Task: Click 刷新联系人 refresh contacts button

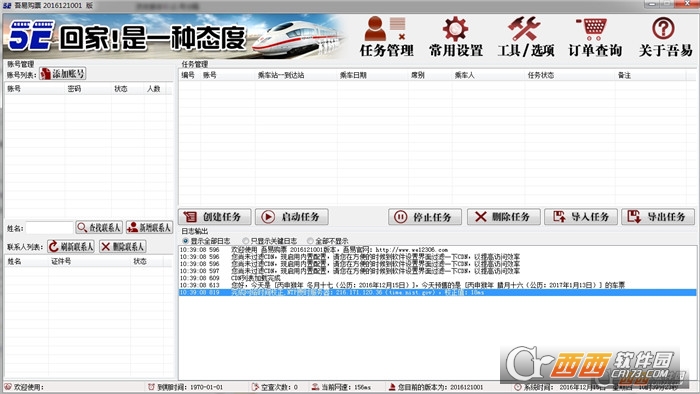Action: tap(71, 246)
